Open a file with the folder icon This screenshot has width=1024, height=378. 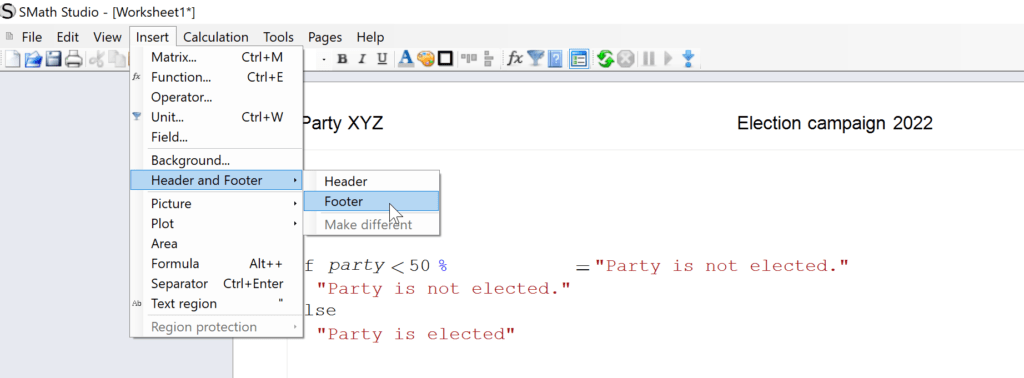[33, 59]
